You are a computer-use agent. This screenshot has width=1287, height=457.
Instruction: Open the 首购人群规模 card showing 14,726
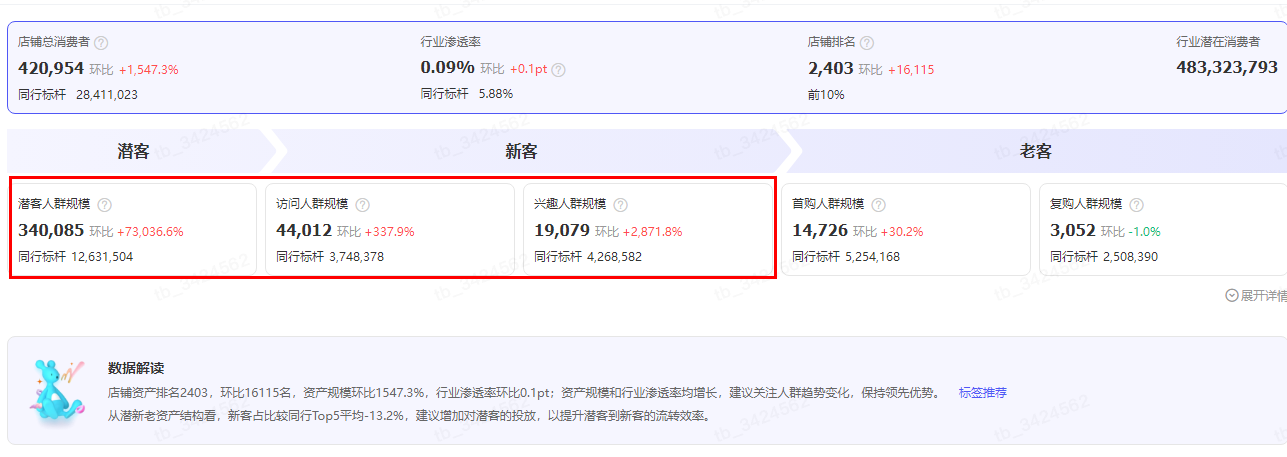905,230
